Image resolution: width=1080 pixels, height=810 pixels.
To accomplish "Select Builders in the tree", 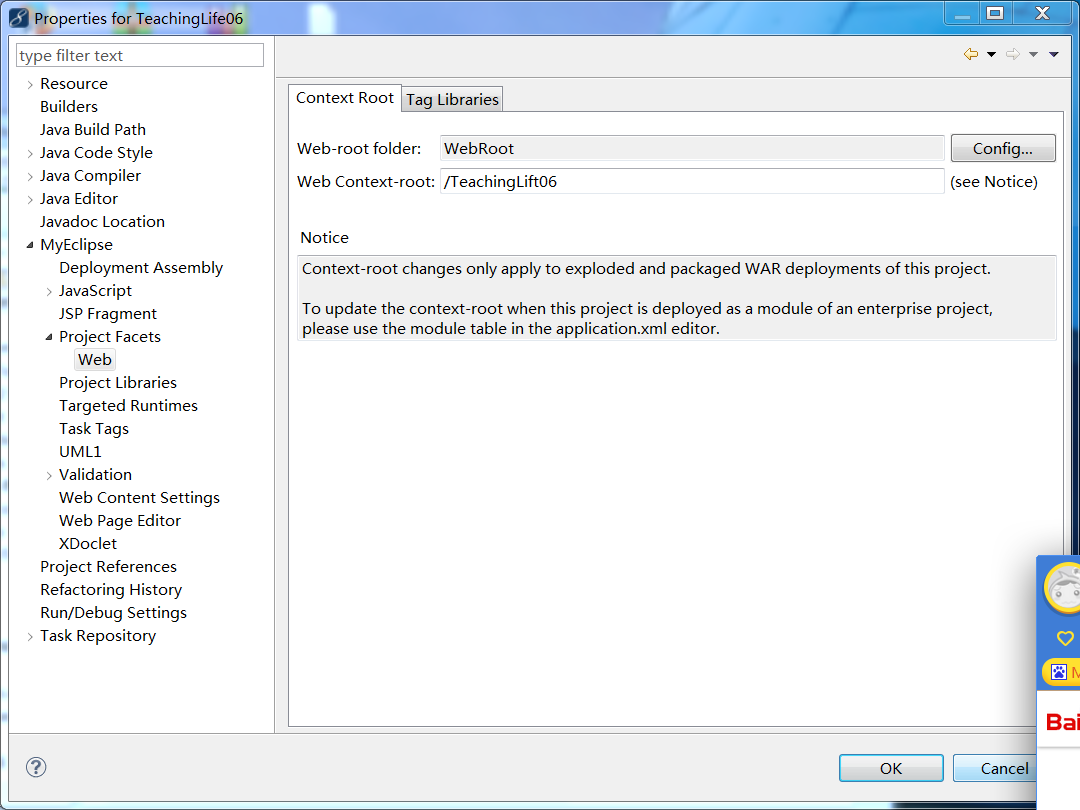I will click(x=69, y=107).
